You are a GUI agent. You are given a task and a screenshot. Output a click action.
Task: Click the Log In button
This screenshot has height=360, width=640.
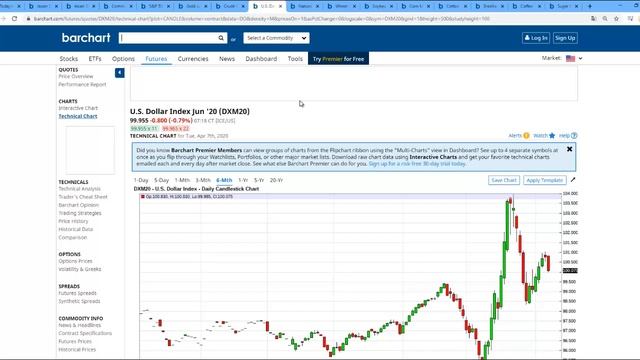pyautogui.click(x=536, y=38)
